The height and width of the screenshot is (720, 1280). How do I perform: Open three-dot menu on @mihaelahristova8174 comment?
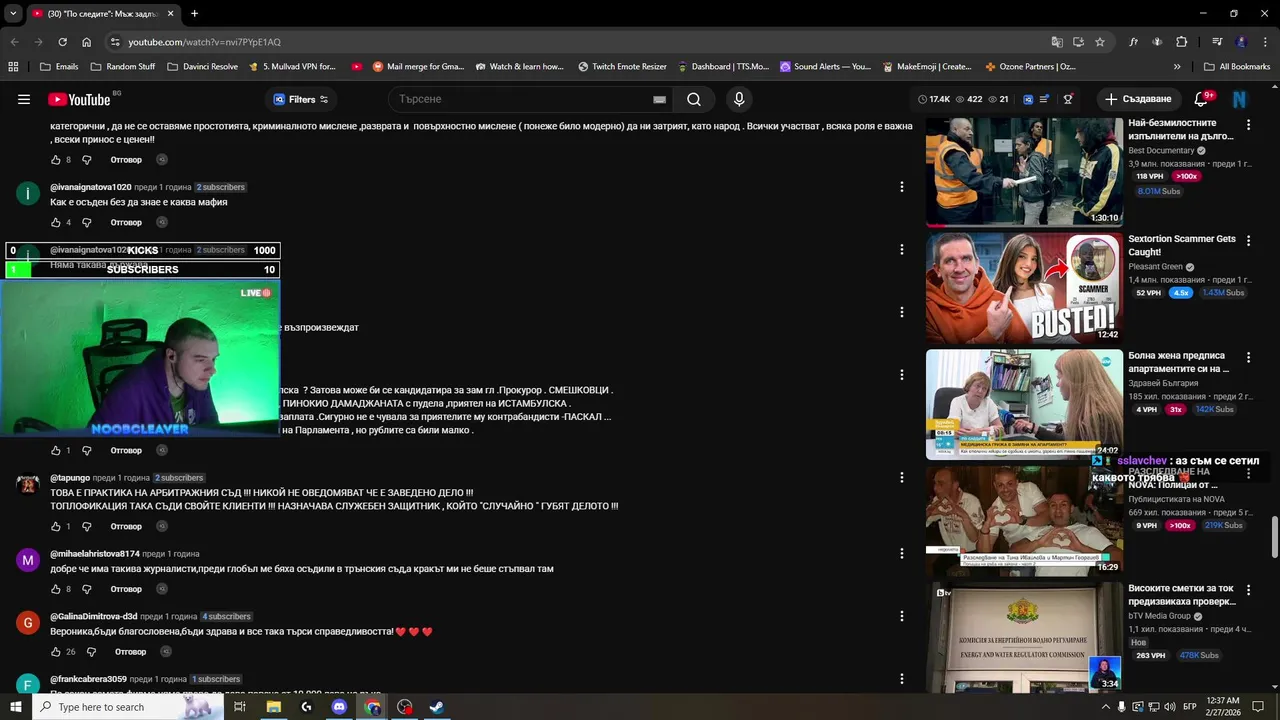901,553
